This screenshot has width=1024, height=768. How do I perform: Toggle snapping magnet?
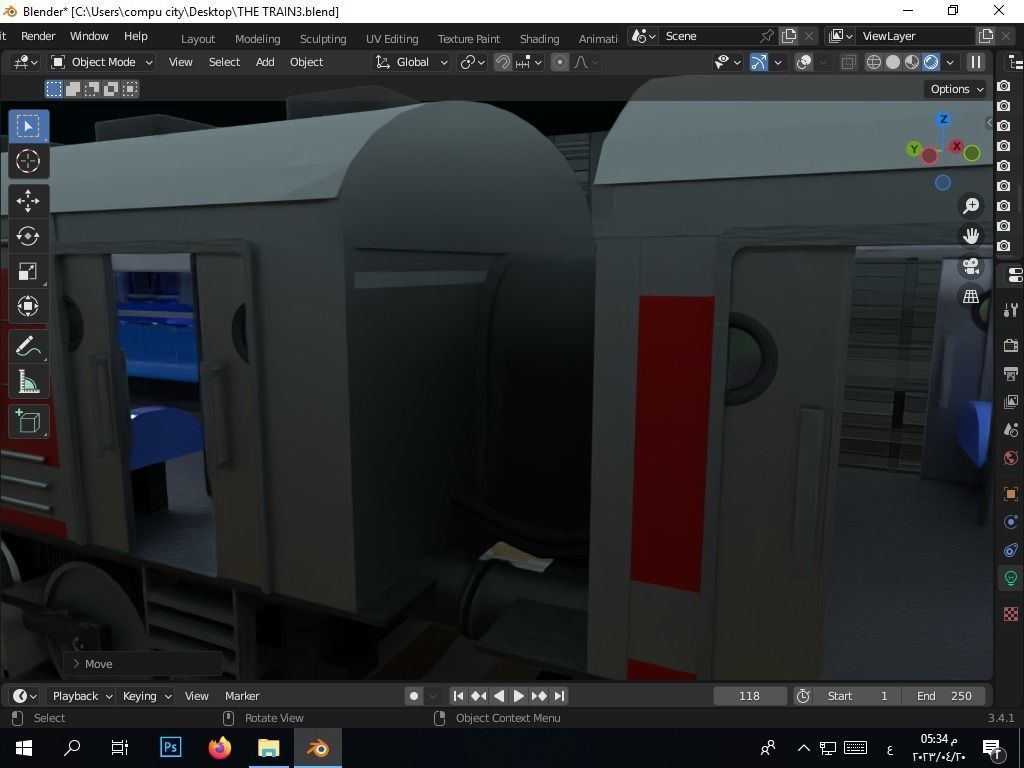coord(502,62)
